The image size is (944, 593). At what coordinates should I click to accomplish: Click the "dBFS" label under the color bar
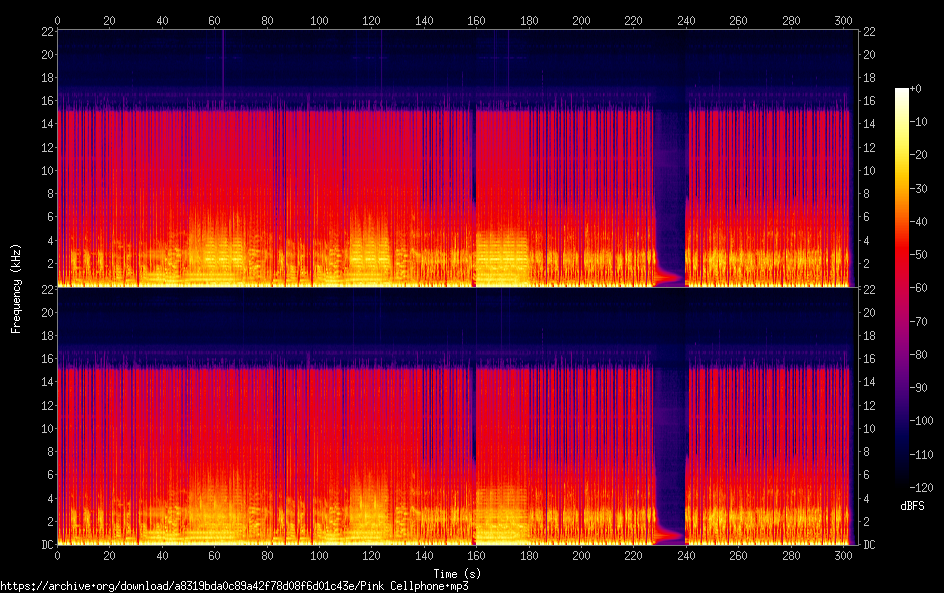click(911, 507)
